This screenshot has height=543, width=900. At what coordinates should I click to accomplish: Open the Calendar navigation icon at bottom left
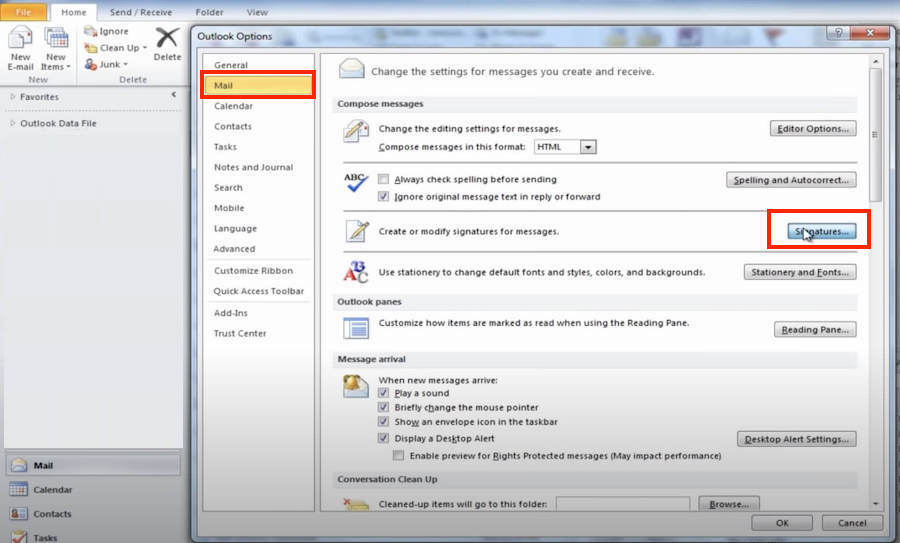pos(18,489)
